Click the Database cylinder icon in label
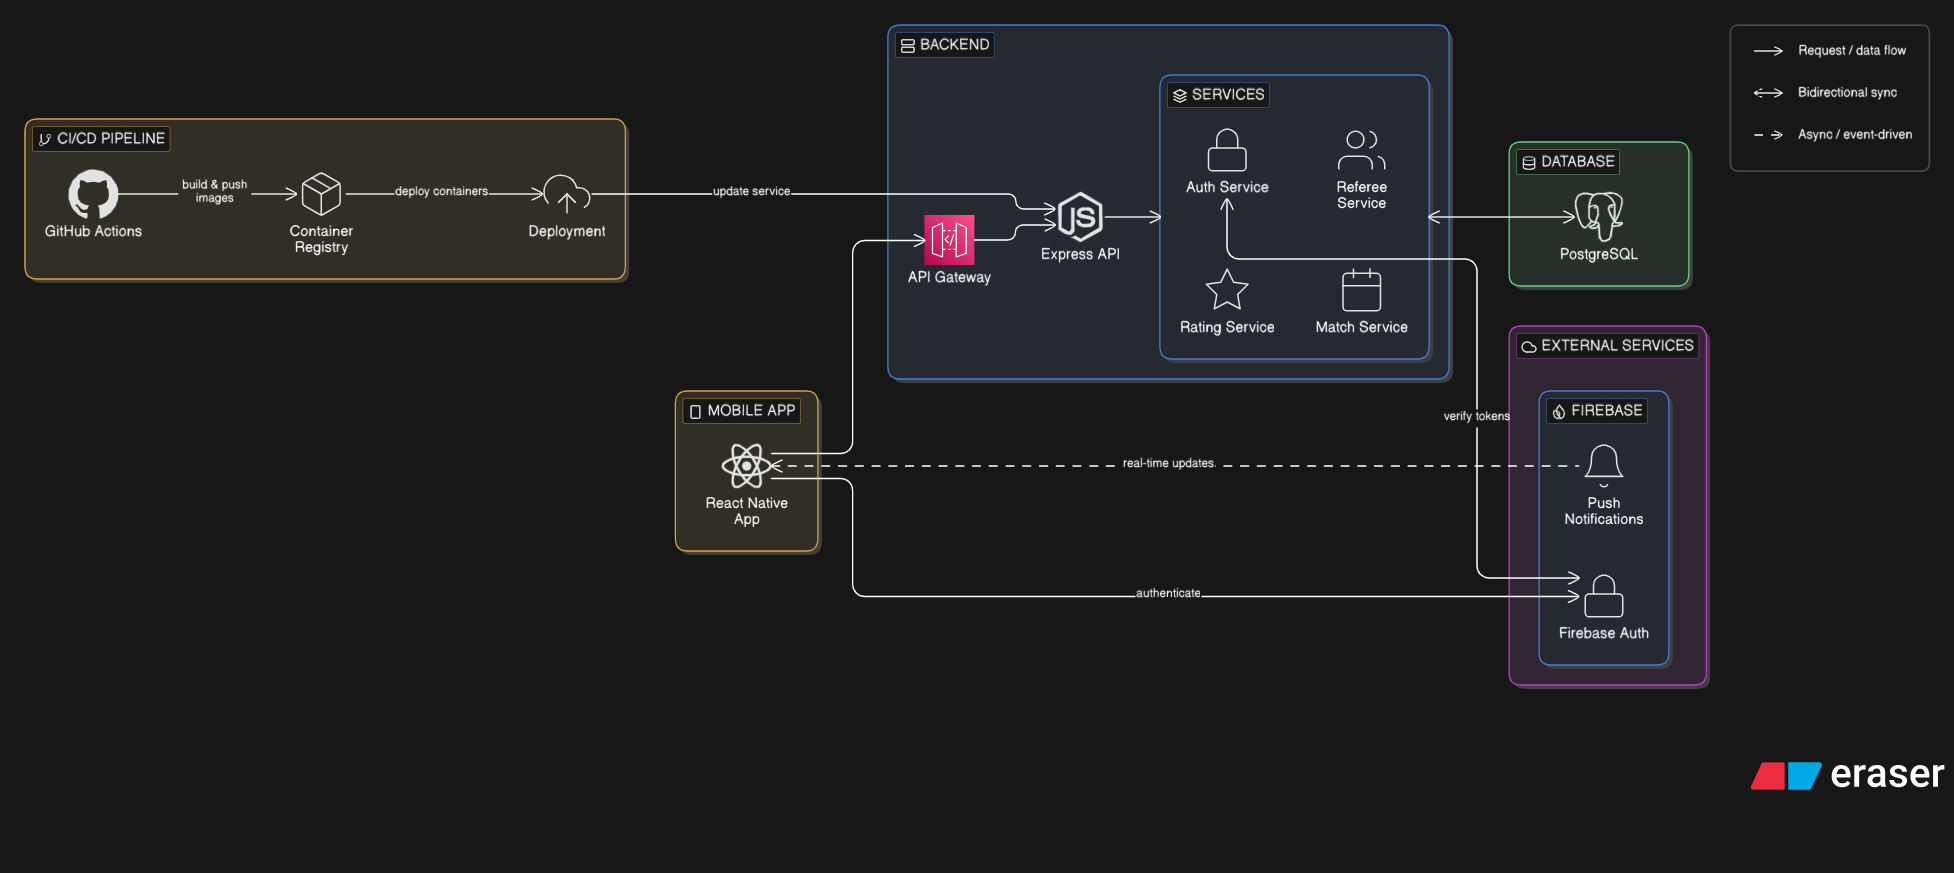This screenshot has height=873, width=1954. [x=1529, y=162]
